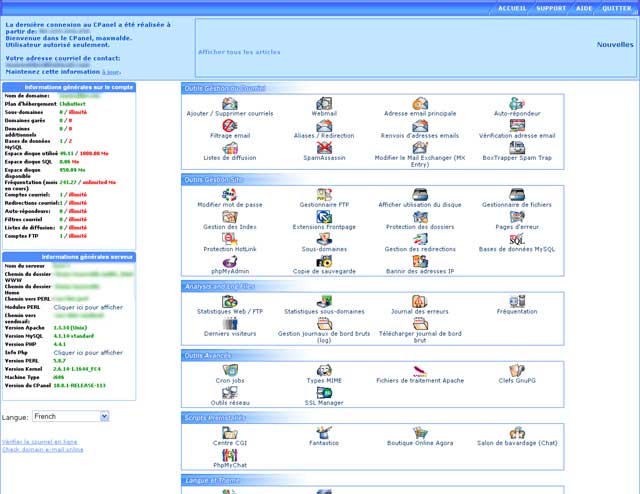The width and height of the screenshot is (640, 494).
Task: Go to ACCUEIL in top menu
Action: tap(512, 8)
